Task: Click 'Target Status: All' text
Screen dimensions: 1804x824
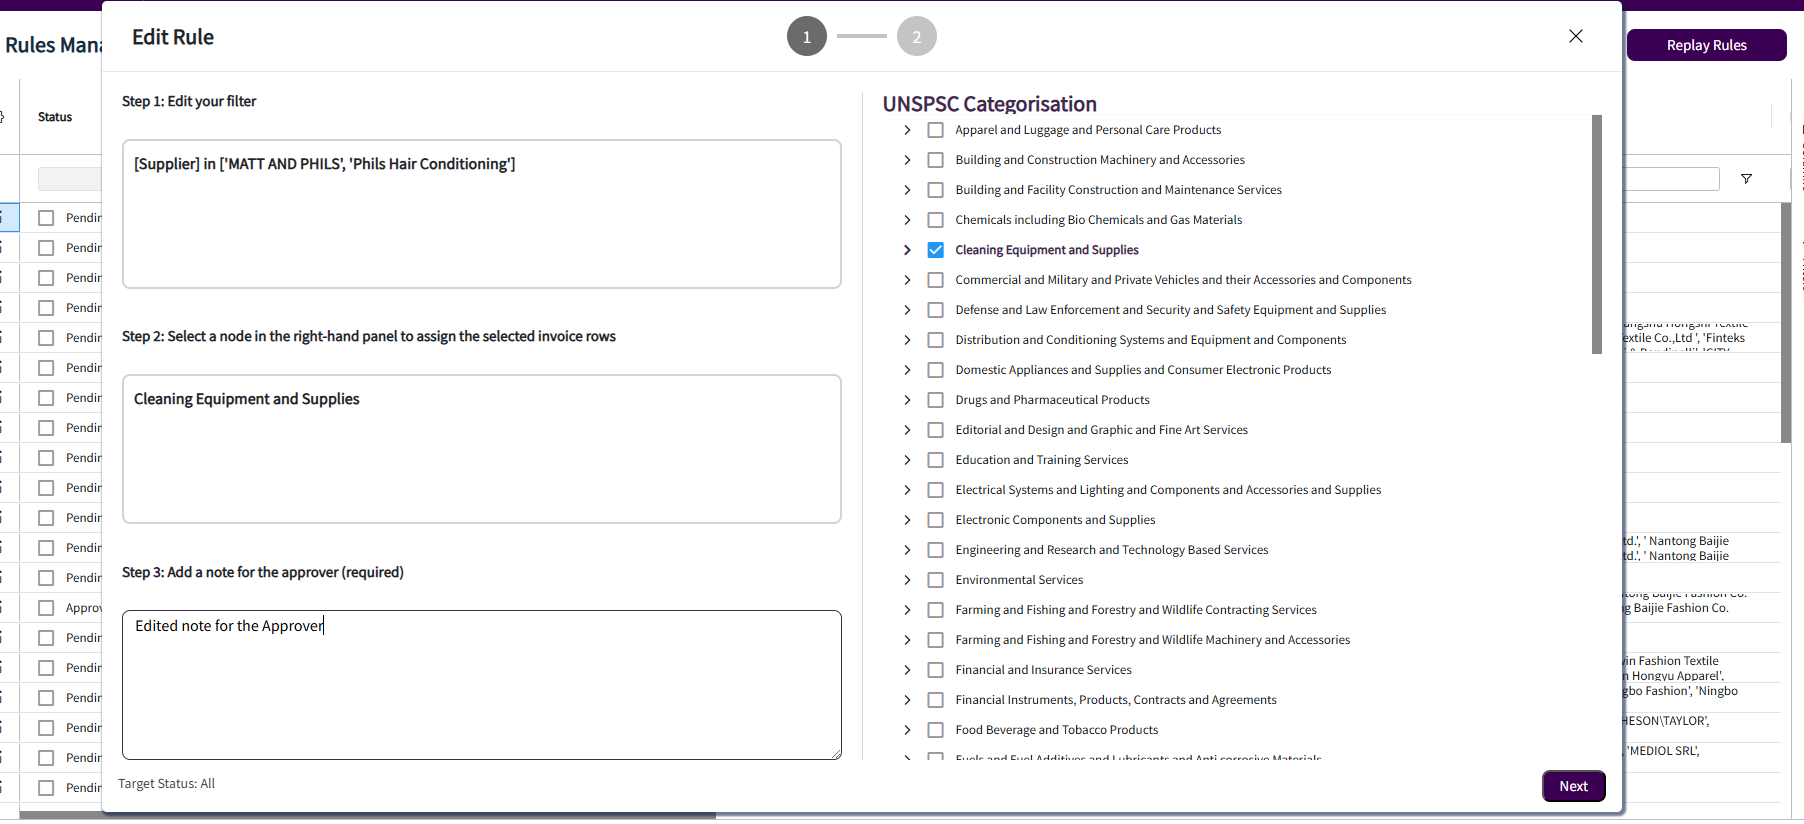Action: [x=167, y=784]
